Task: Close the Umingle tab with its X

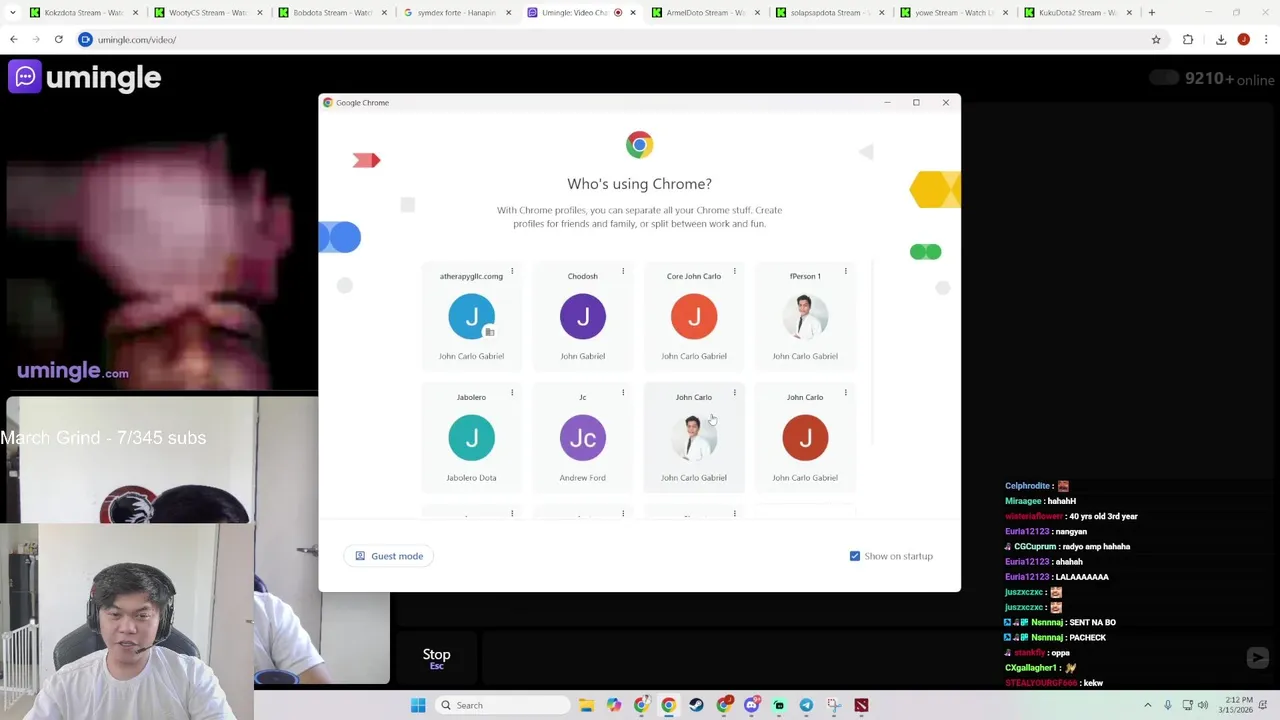Action: 633,13
